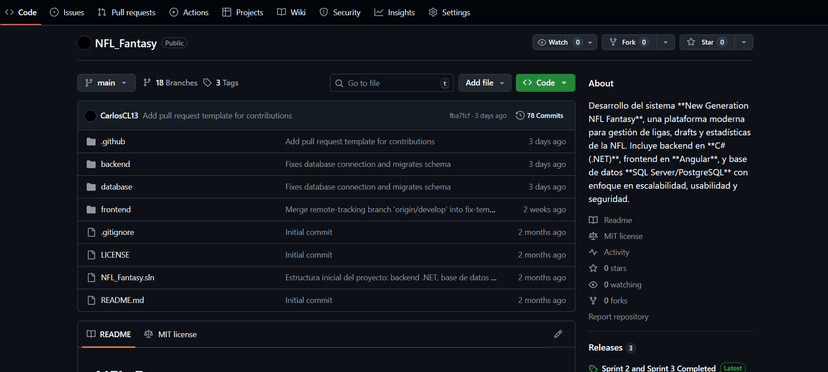View the 78 Commits history
Image resolution: width=828 pixels, height=372 pixels.
point(540,116)
